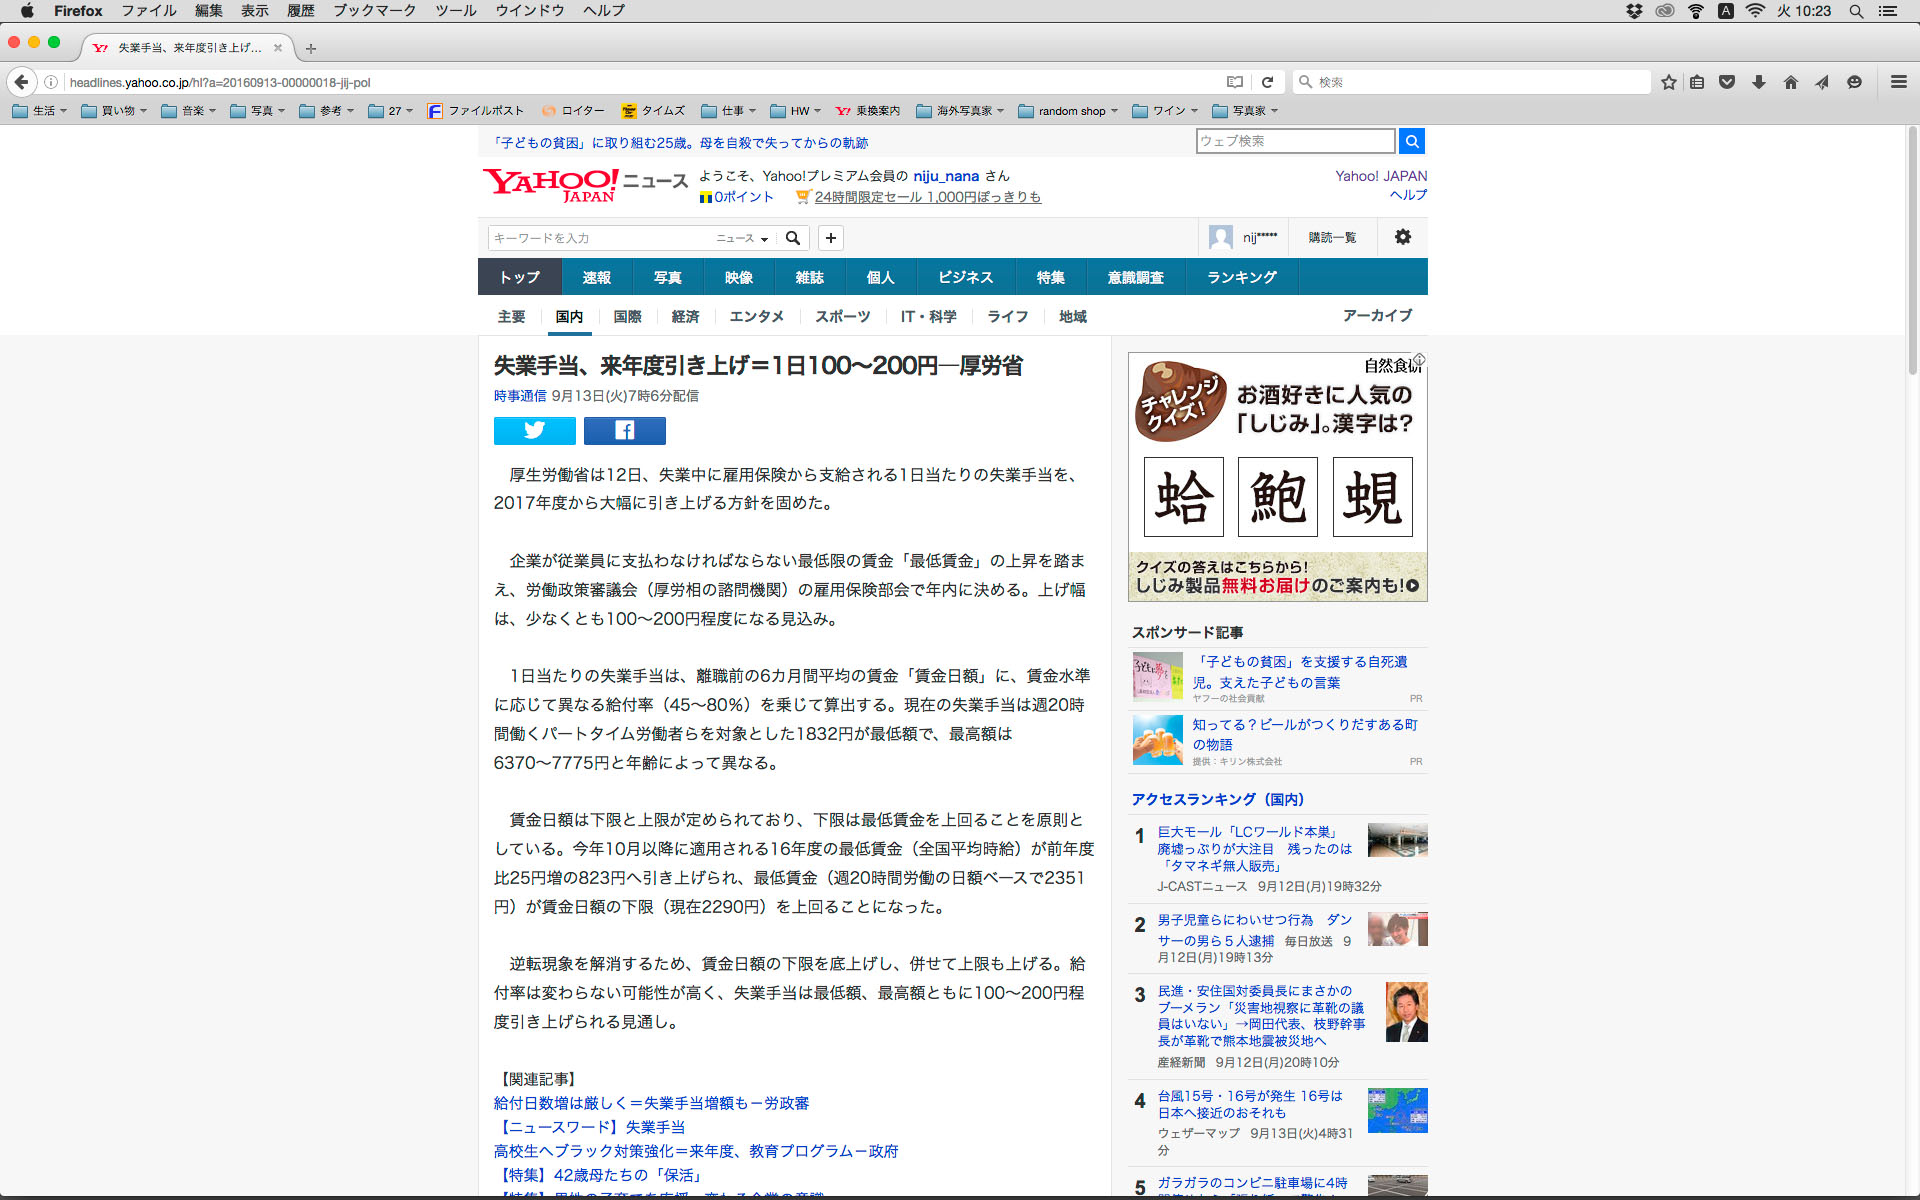Click the blue web search magnifier button
This screenshot has height=1200, width=1920.
[1411, 141]
